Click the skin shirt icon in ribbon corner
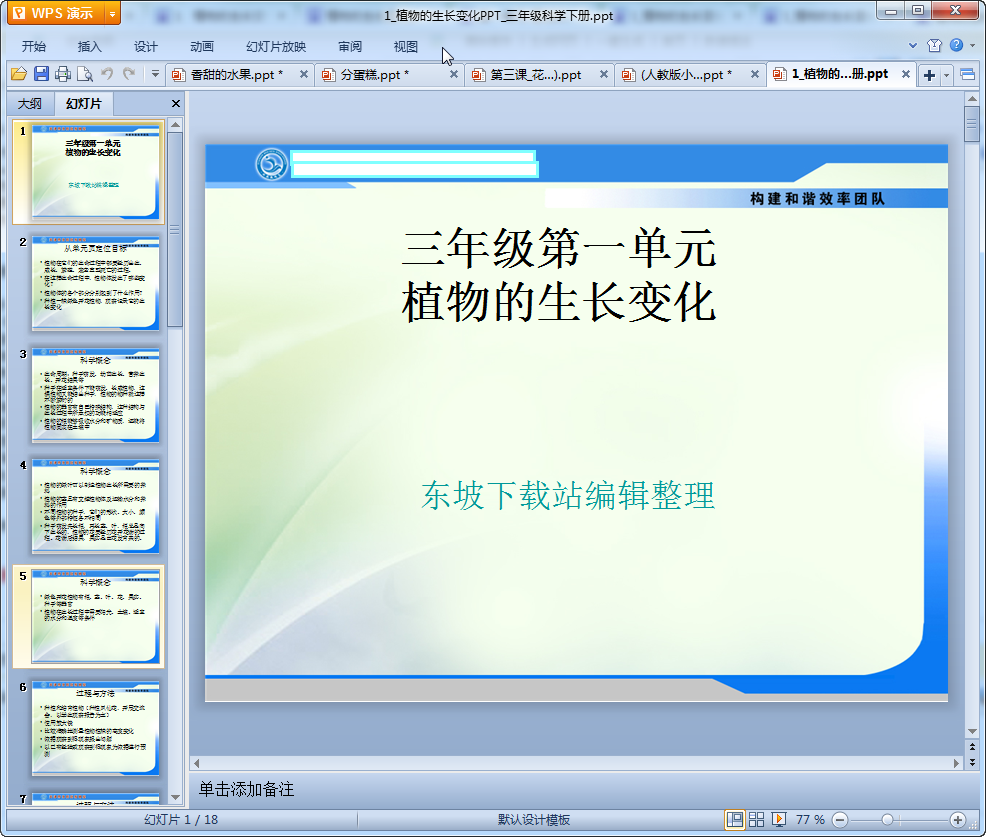Image resolution: width=986 pixels, height=837 pixels. coord(934,45)
